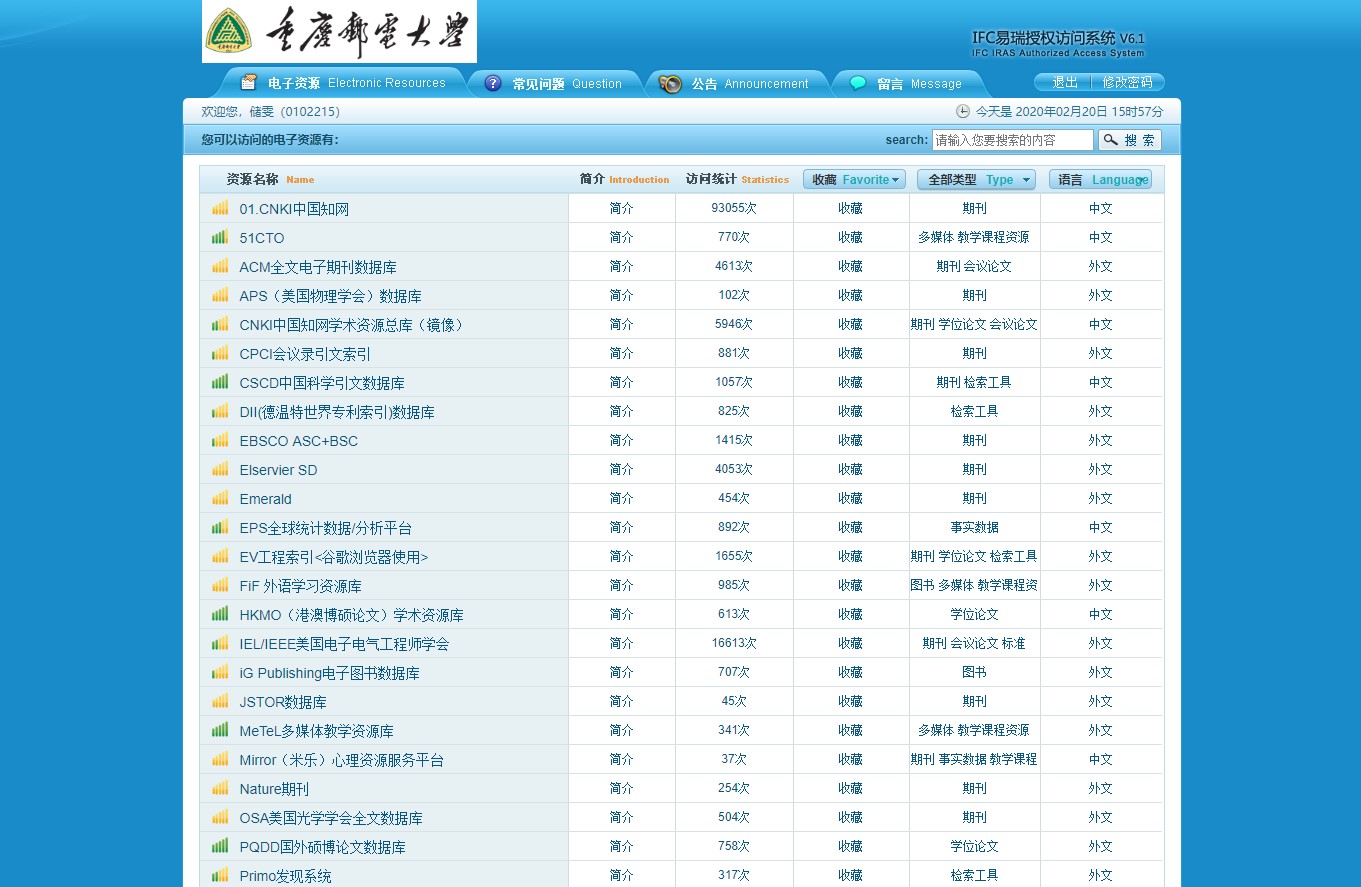Click the 93055次 visit count

coord(734,208)
